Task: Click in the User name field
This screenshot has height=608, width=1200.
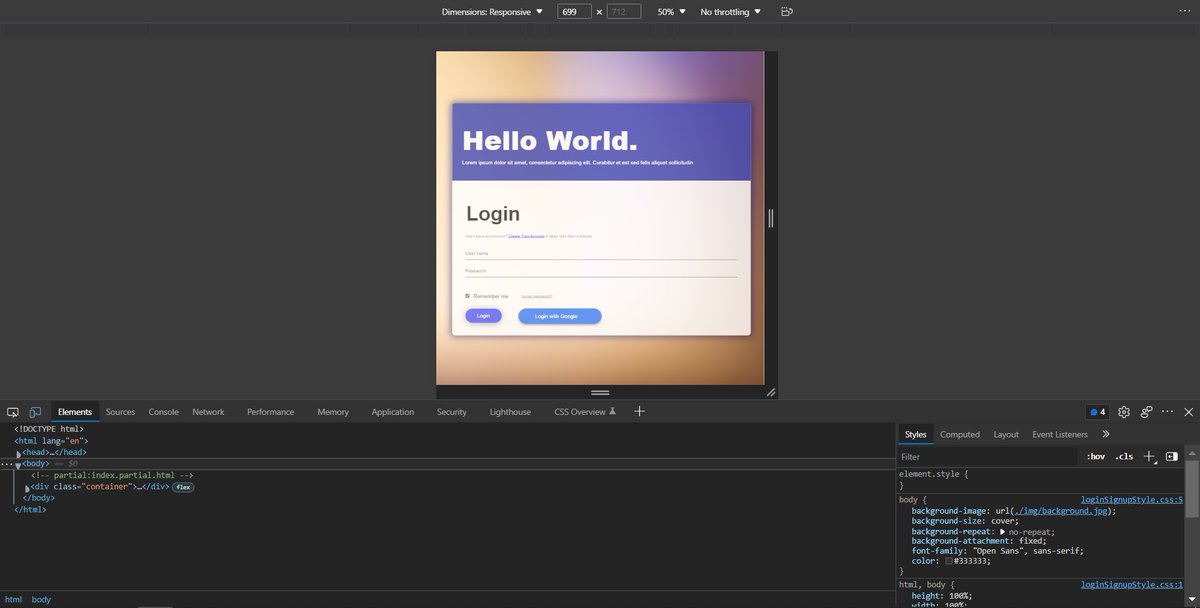Action: tap(601, 253)
